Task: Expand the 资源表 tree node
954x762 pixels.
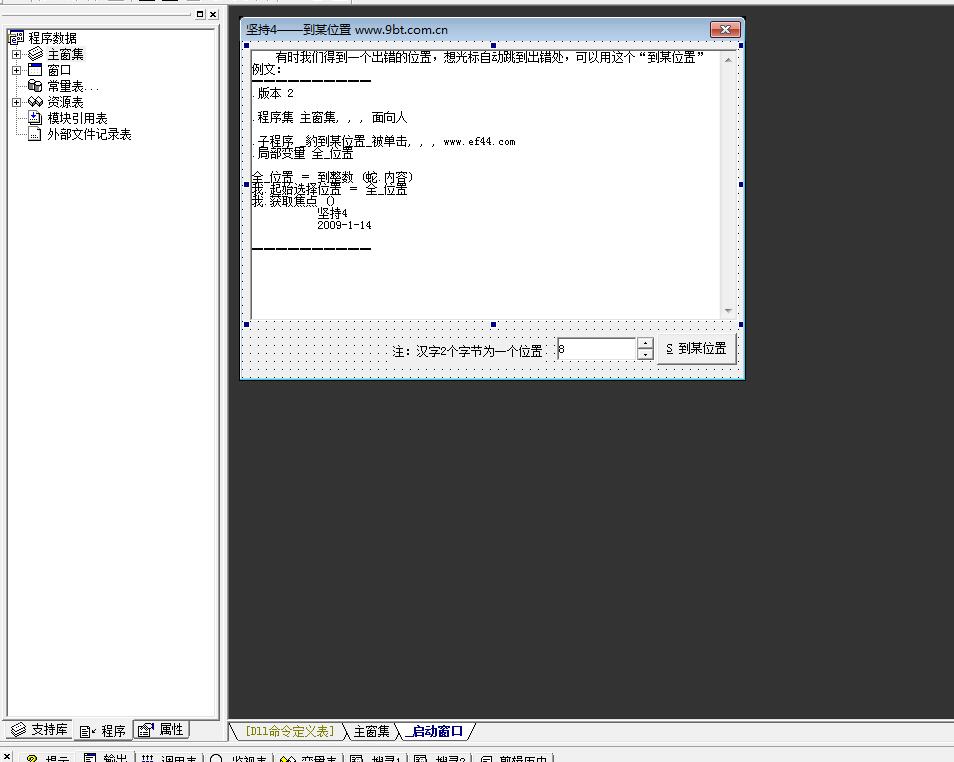Action: [16, 102]
